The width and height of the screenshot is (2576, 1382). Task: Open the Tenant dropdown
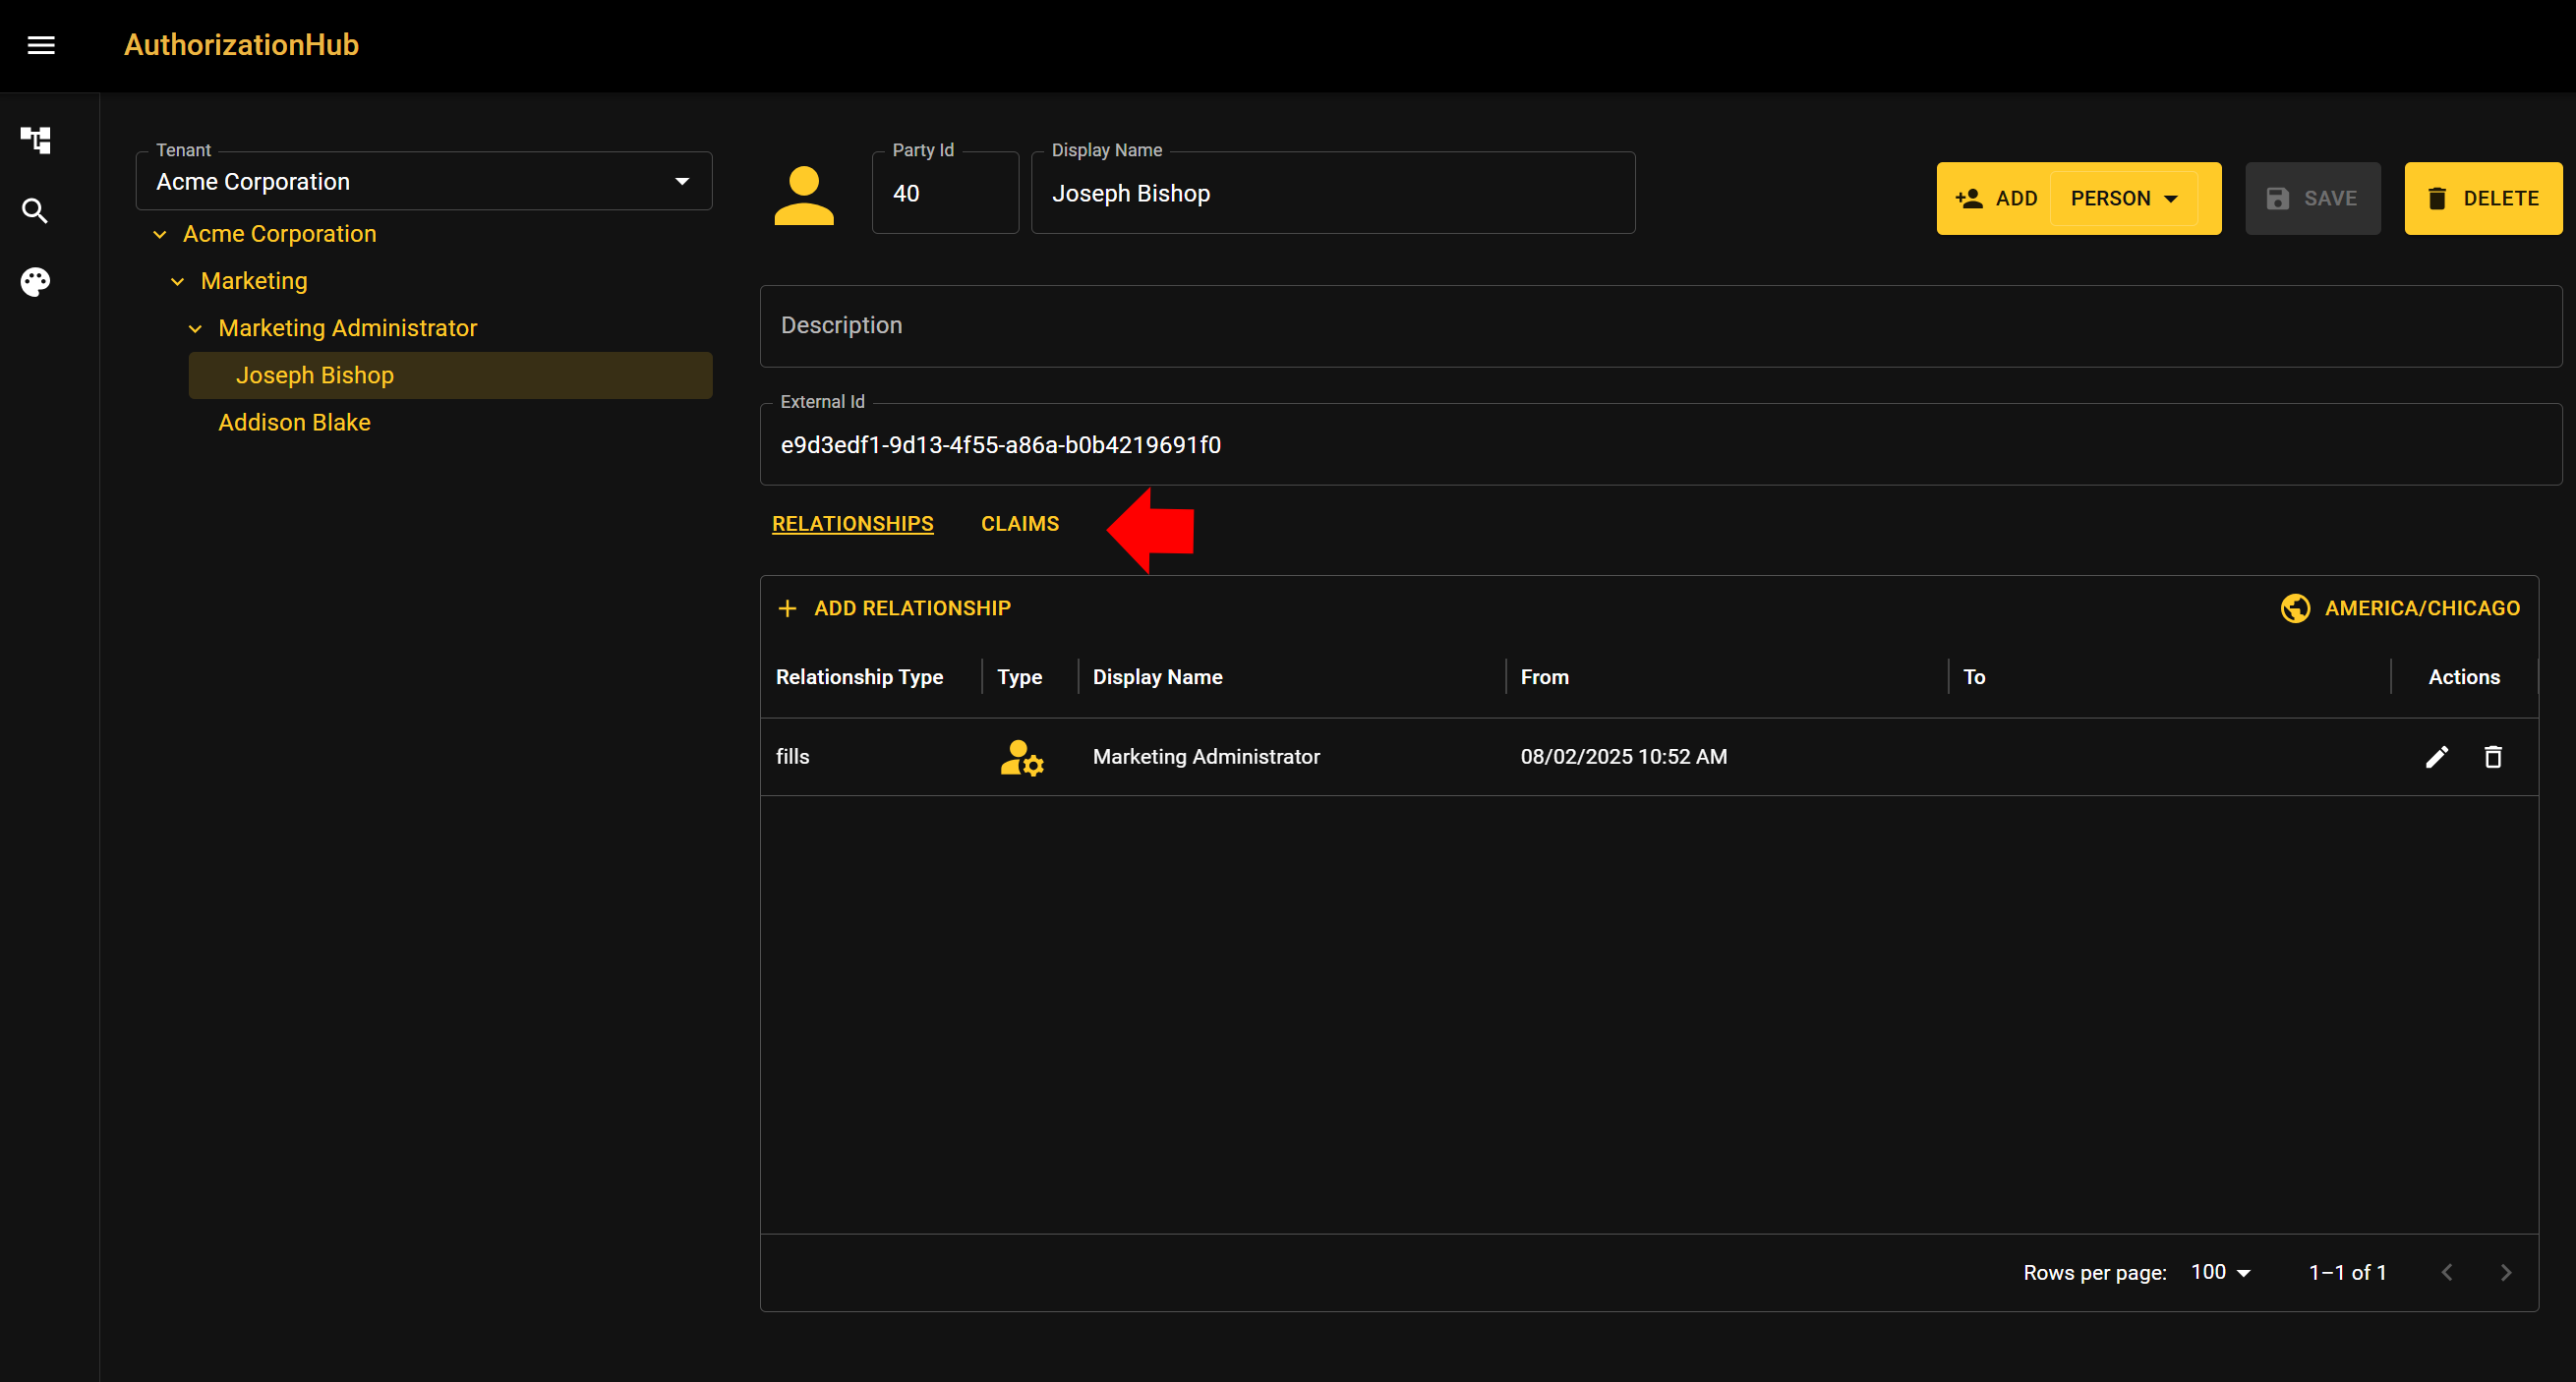[x=424, y=181]
